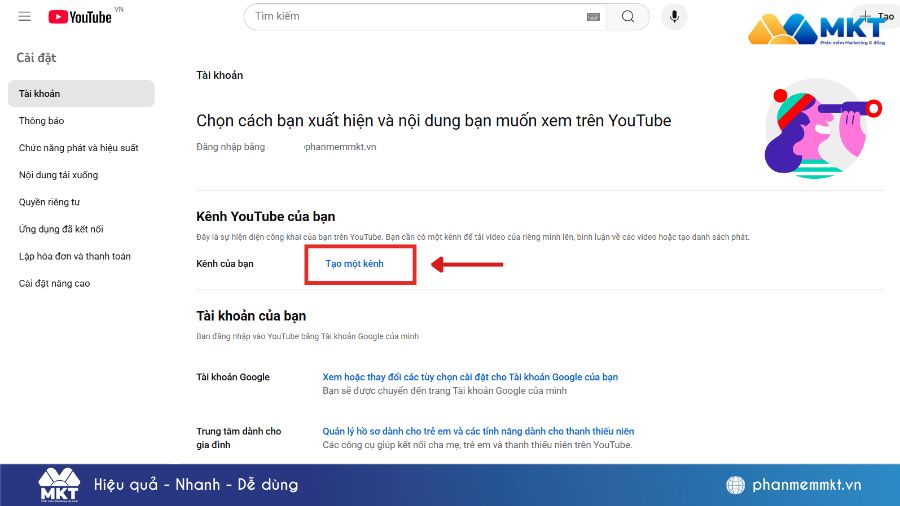Click the YouTube logo
The width and height of the screenshot is (900, 506).
(x=80, y=17)
